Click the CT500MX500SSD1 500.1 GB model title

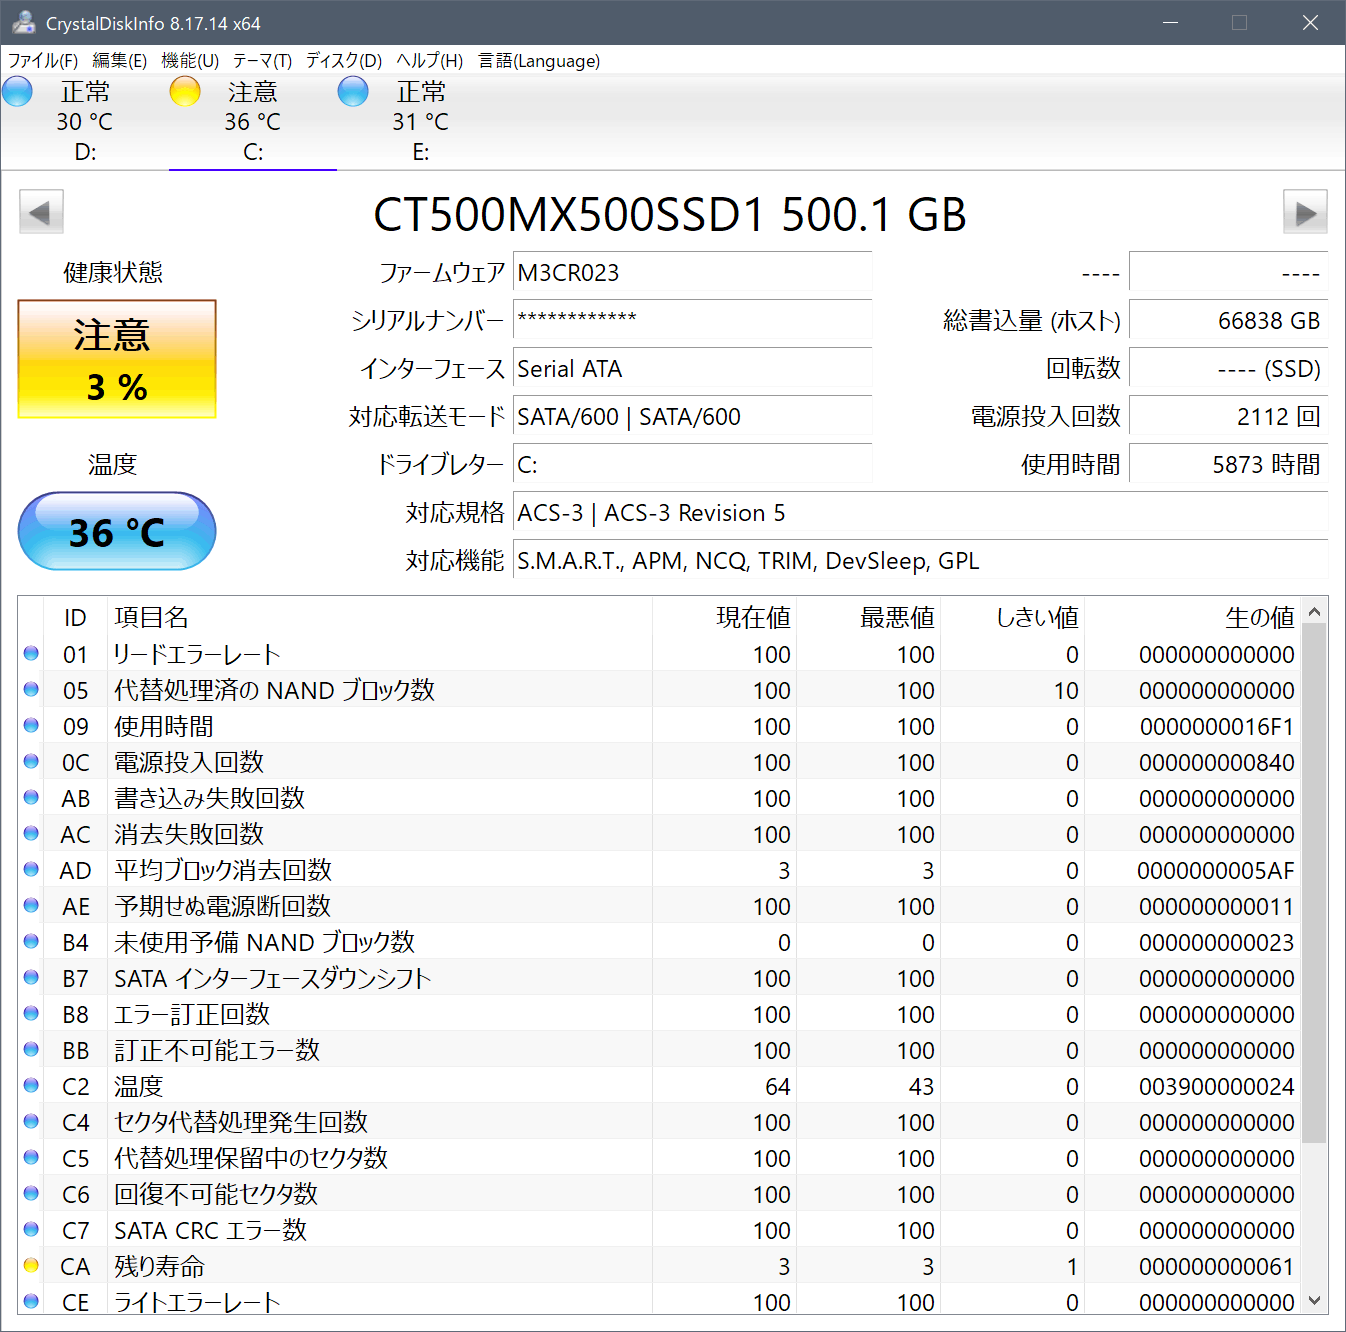tap(670, 214)
